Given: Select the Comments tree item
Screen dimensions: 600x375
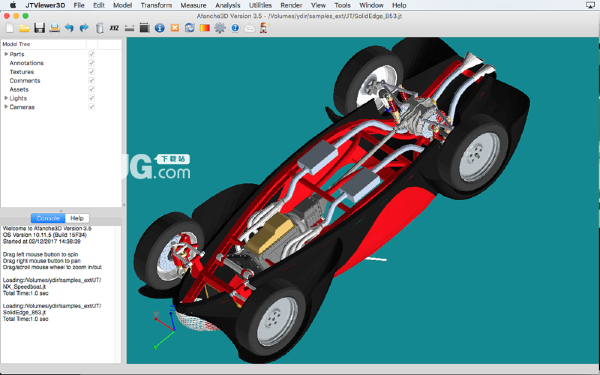Looking at the screenshot, I should [25, 80].
